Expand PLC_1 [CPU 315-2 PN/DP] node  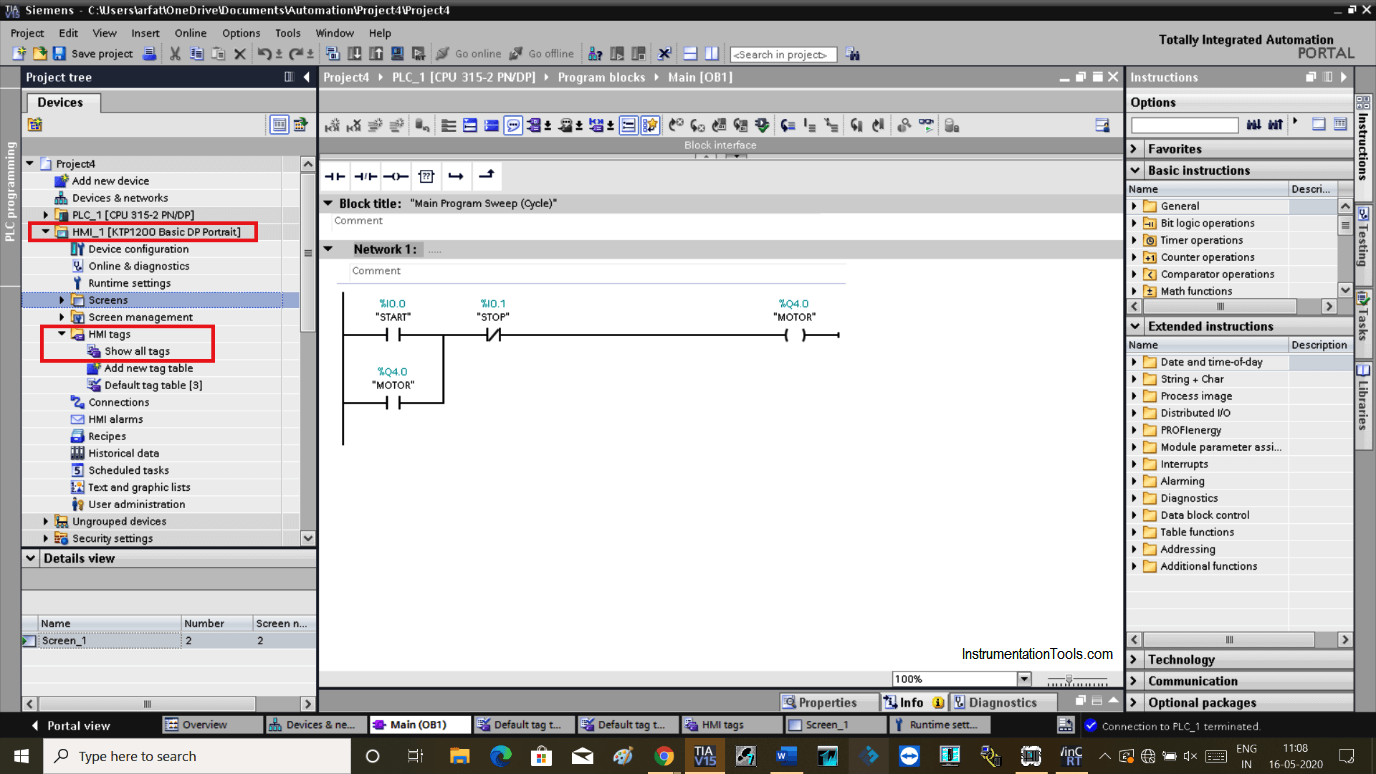pyautogui.click(x=46, y=215)
